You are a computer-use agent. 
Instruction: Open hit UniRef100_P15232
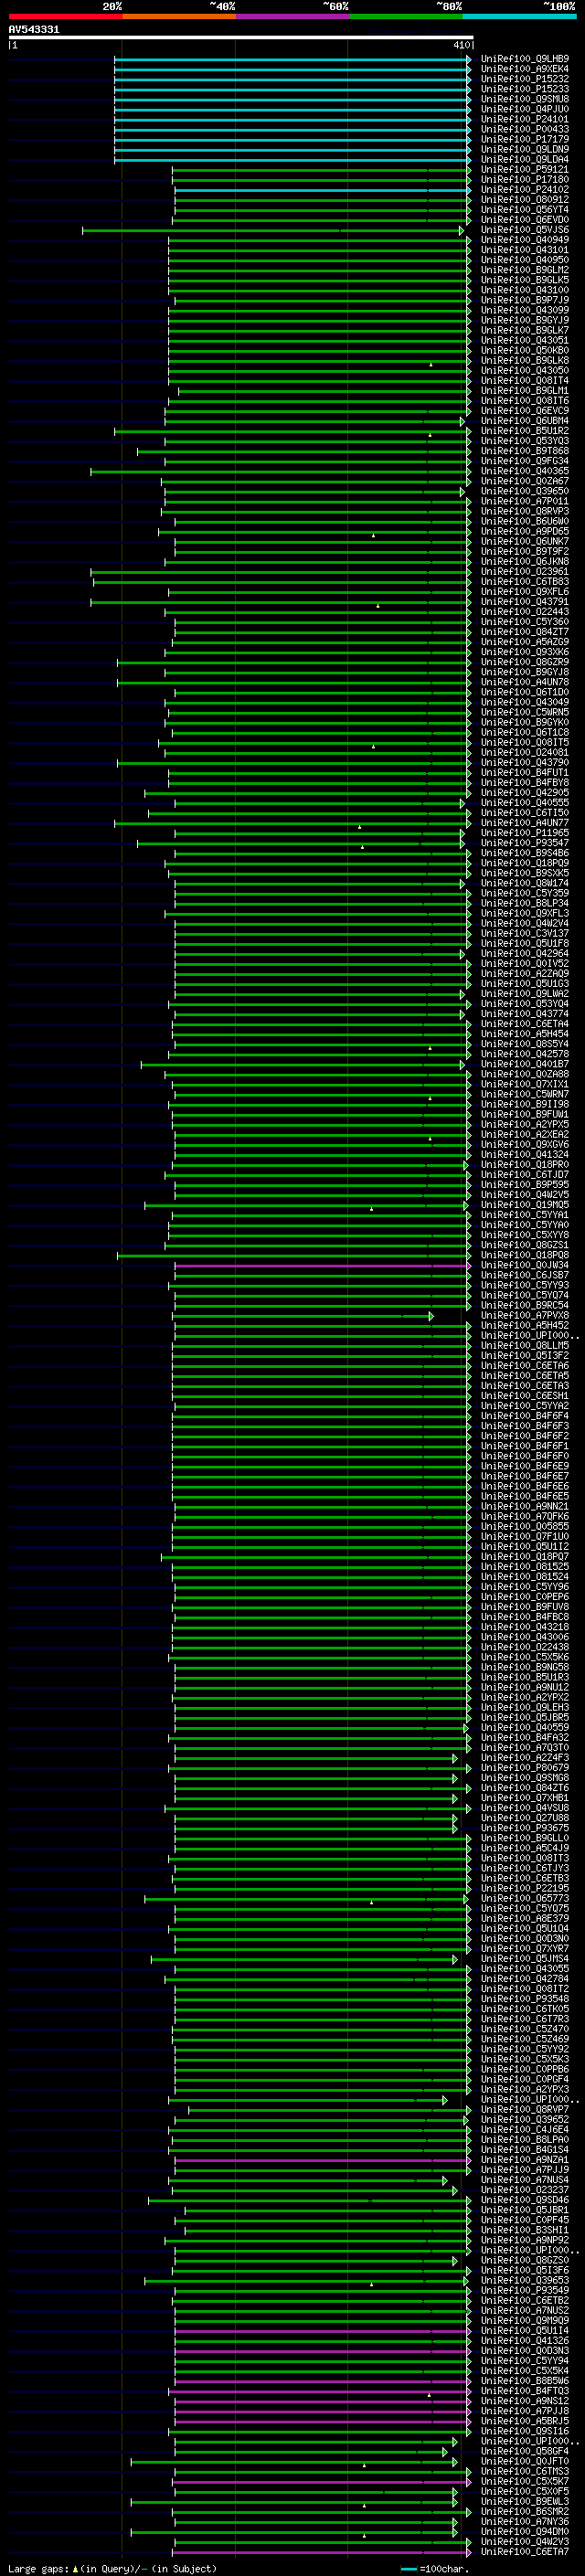pos(524,80)
